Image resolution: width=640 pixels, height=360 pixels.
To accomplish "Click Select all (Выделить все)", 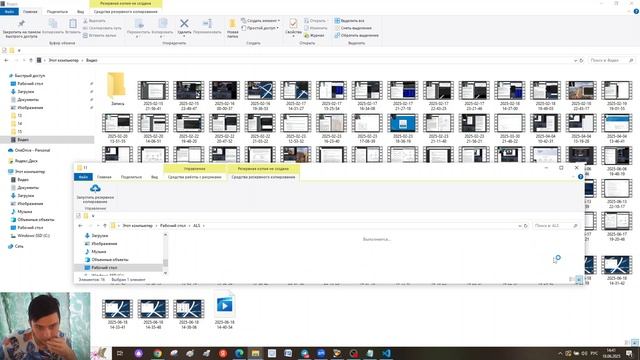I will point(349,20).
